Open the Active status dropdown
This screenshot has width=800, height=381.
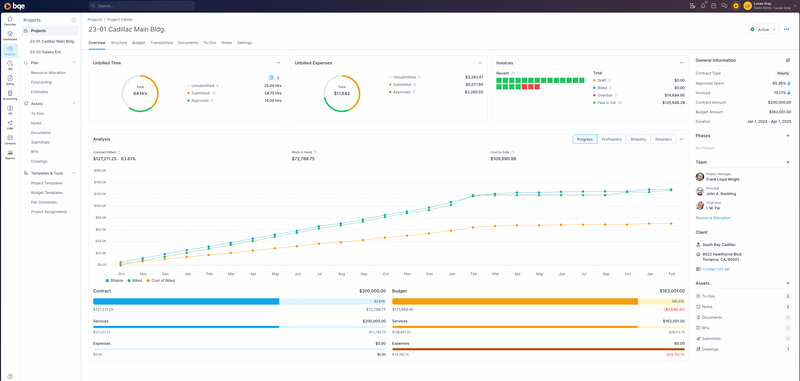tap(763, 30)
